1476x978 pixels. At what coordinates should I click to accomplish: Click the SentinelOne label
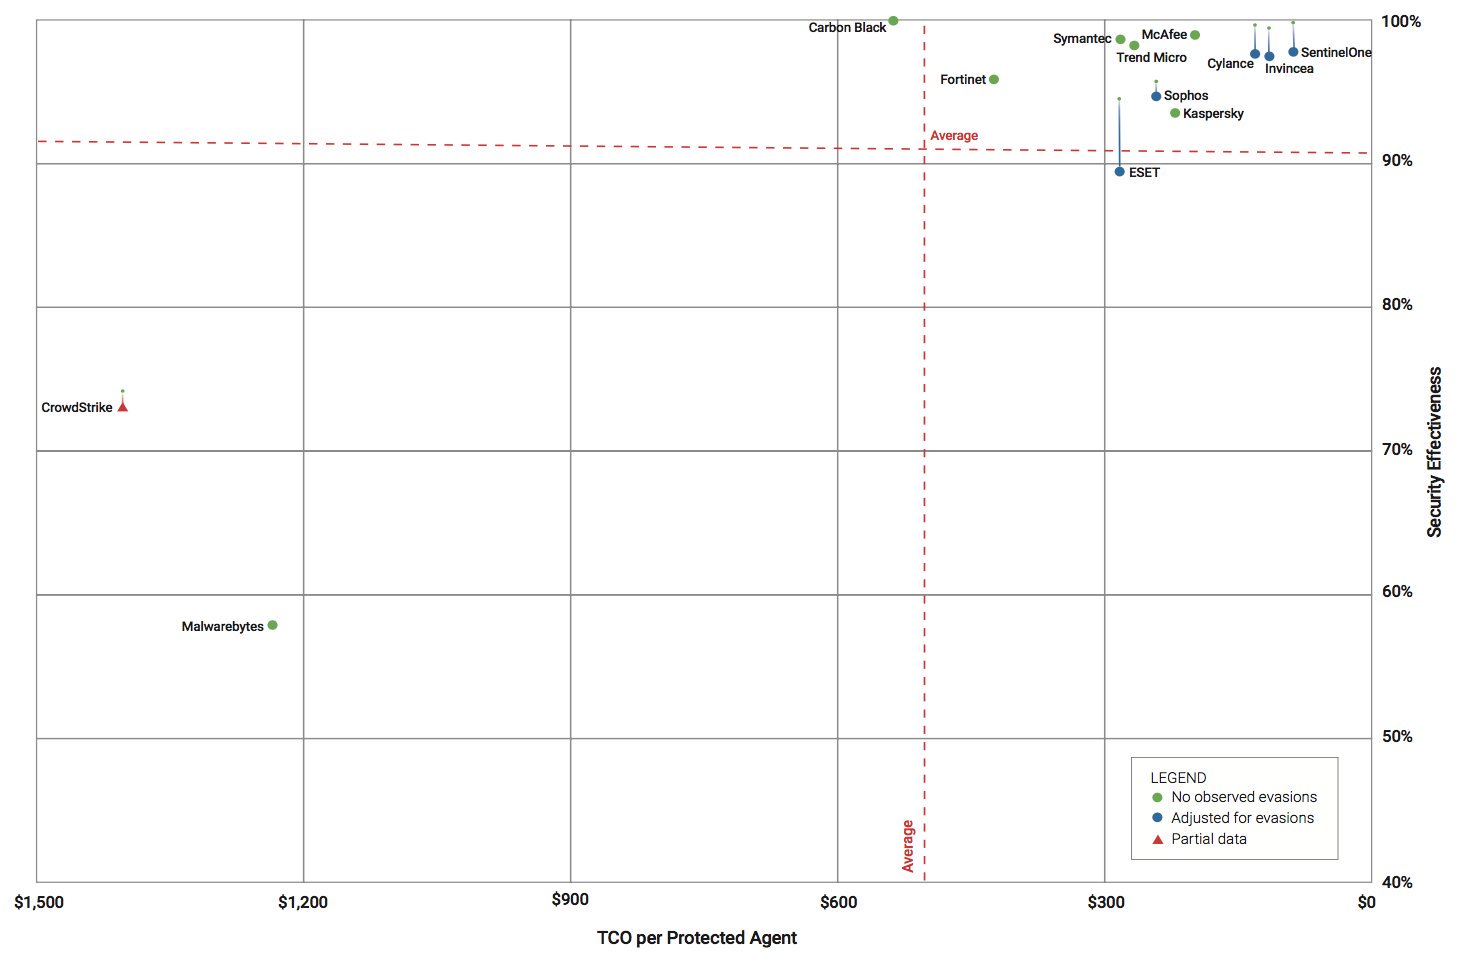1336,52
